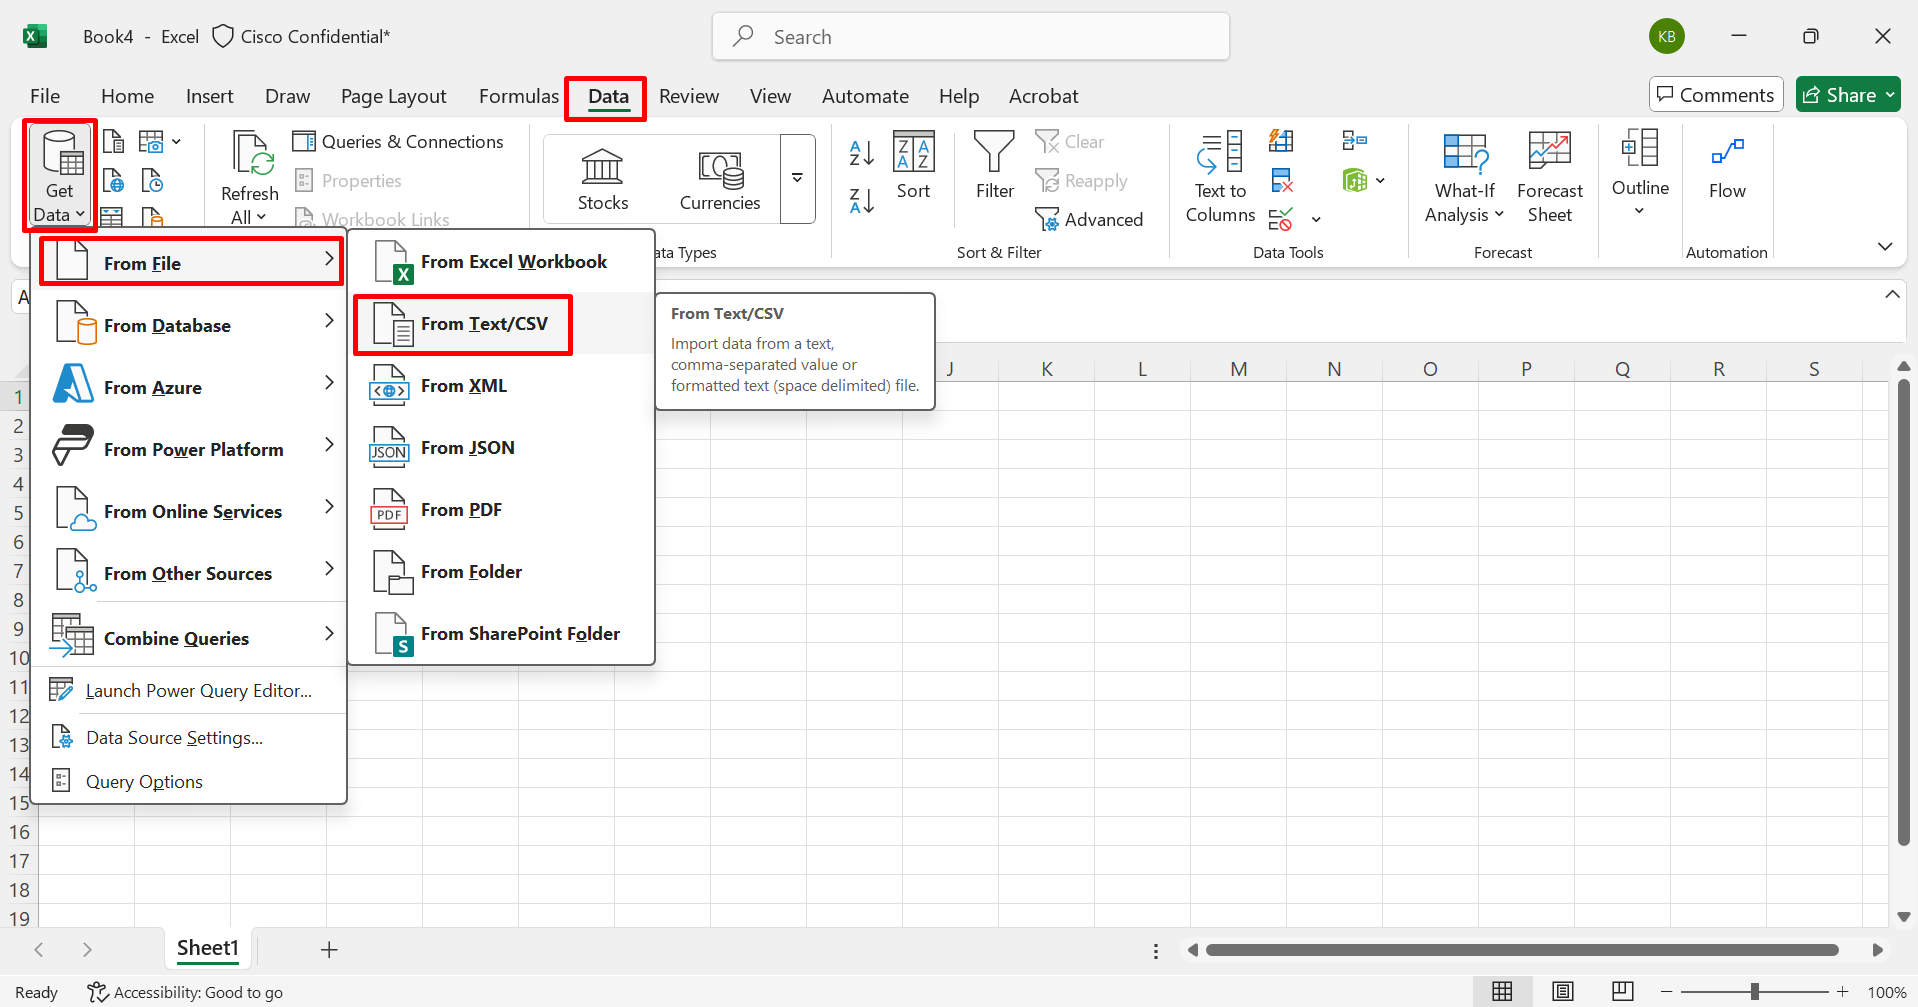Sort ascending A to Z
The width and height of the screenshot is (1918, 1007).
tap(862, 153)
